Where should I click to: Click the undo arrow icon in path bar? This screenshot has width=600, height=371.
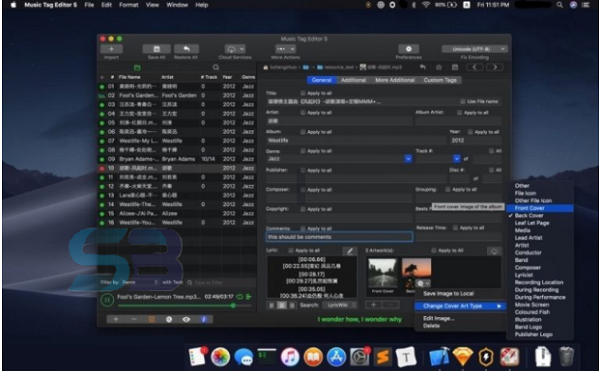pos(422,67)
